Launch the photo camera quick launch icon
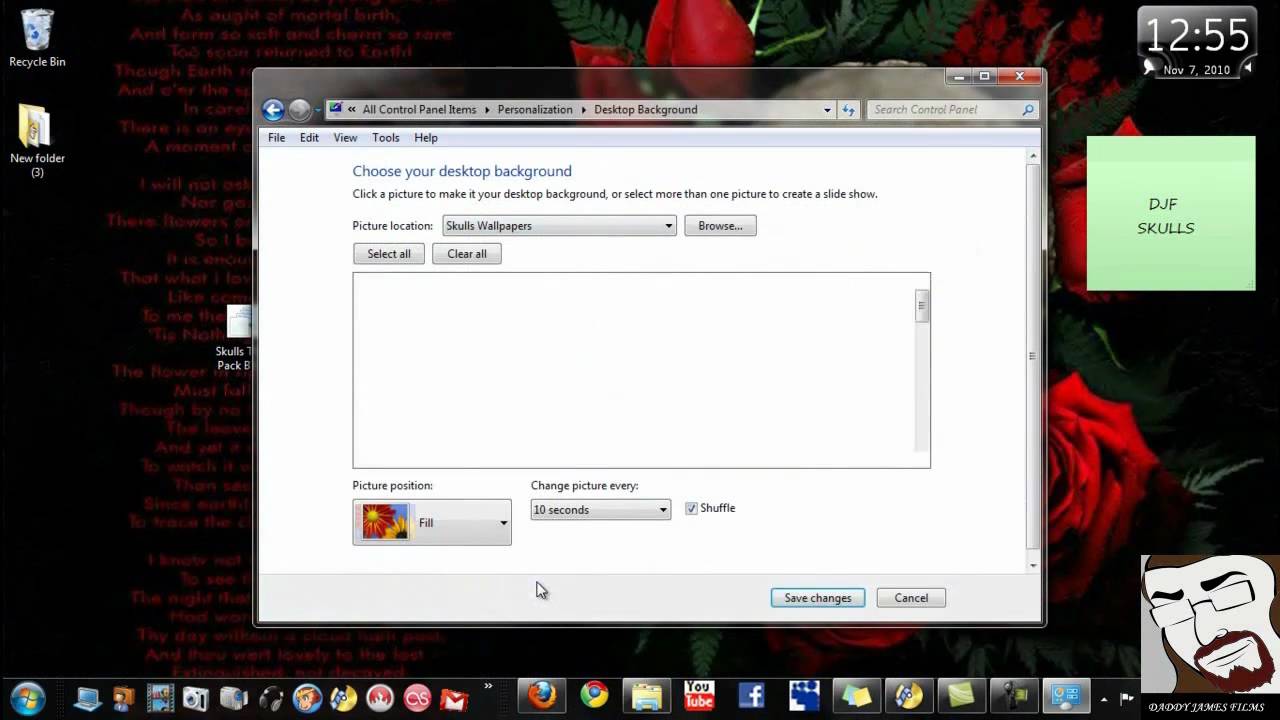 pos(196,697)
